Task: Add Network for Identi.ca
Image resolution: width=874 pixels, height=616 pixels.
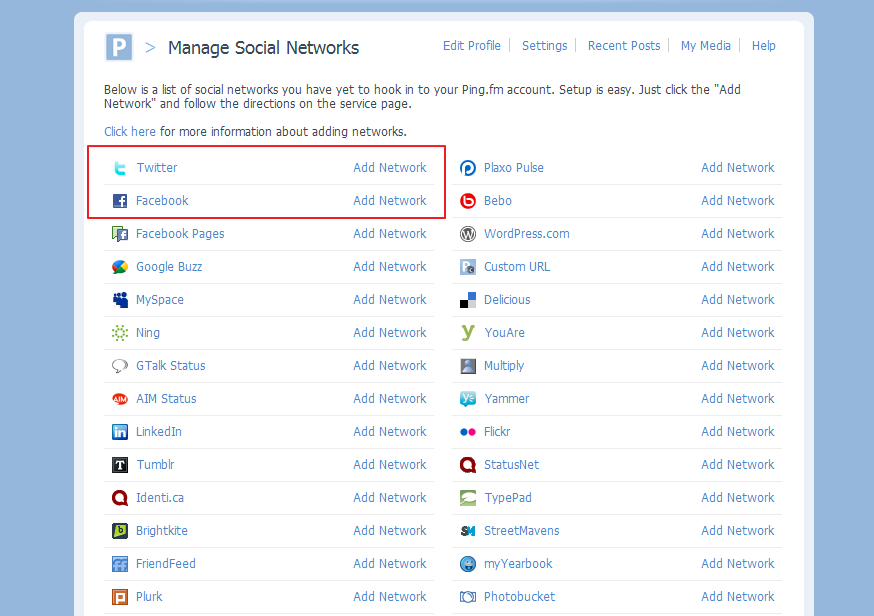Action: (x=390, y=497)
